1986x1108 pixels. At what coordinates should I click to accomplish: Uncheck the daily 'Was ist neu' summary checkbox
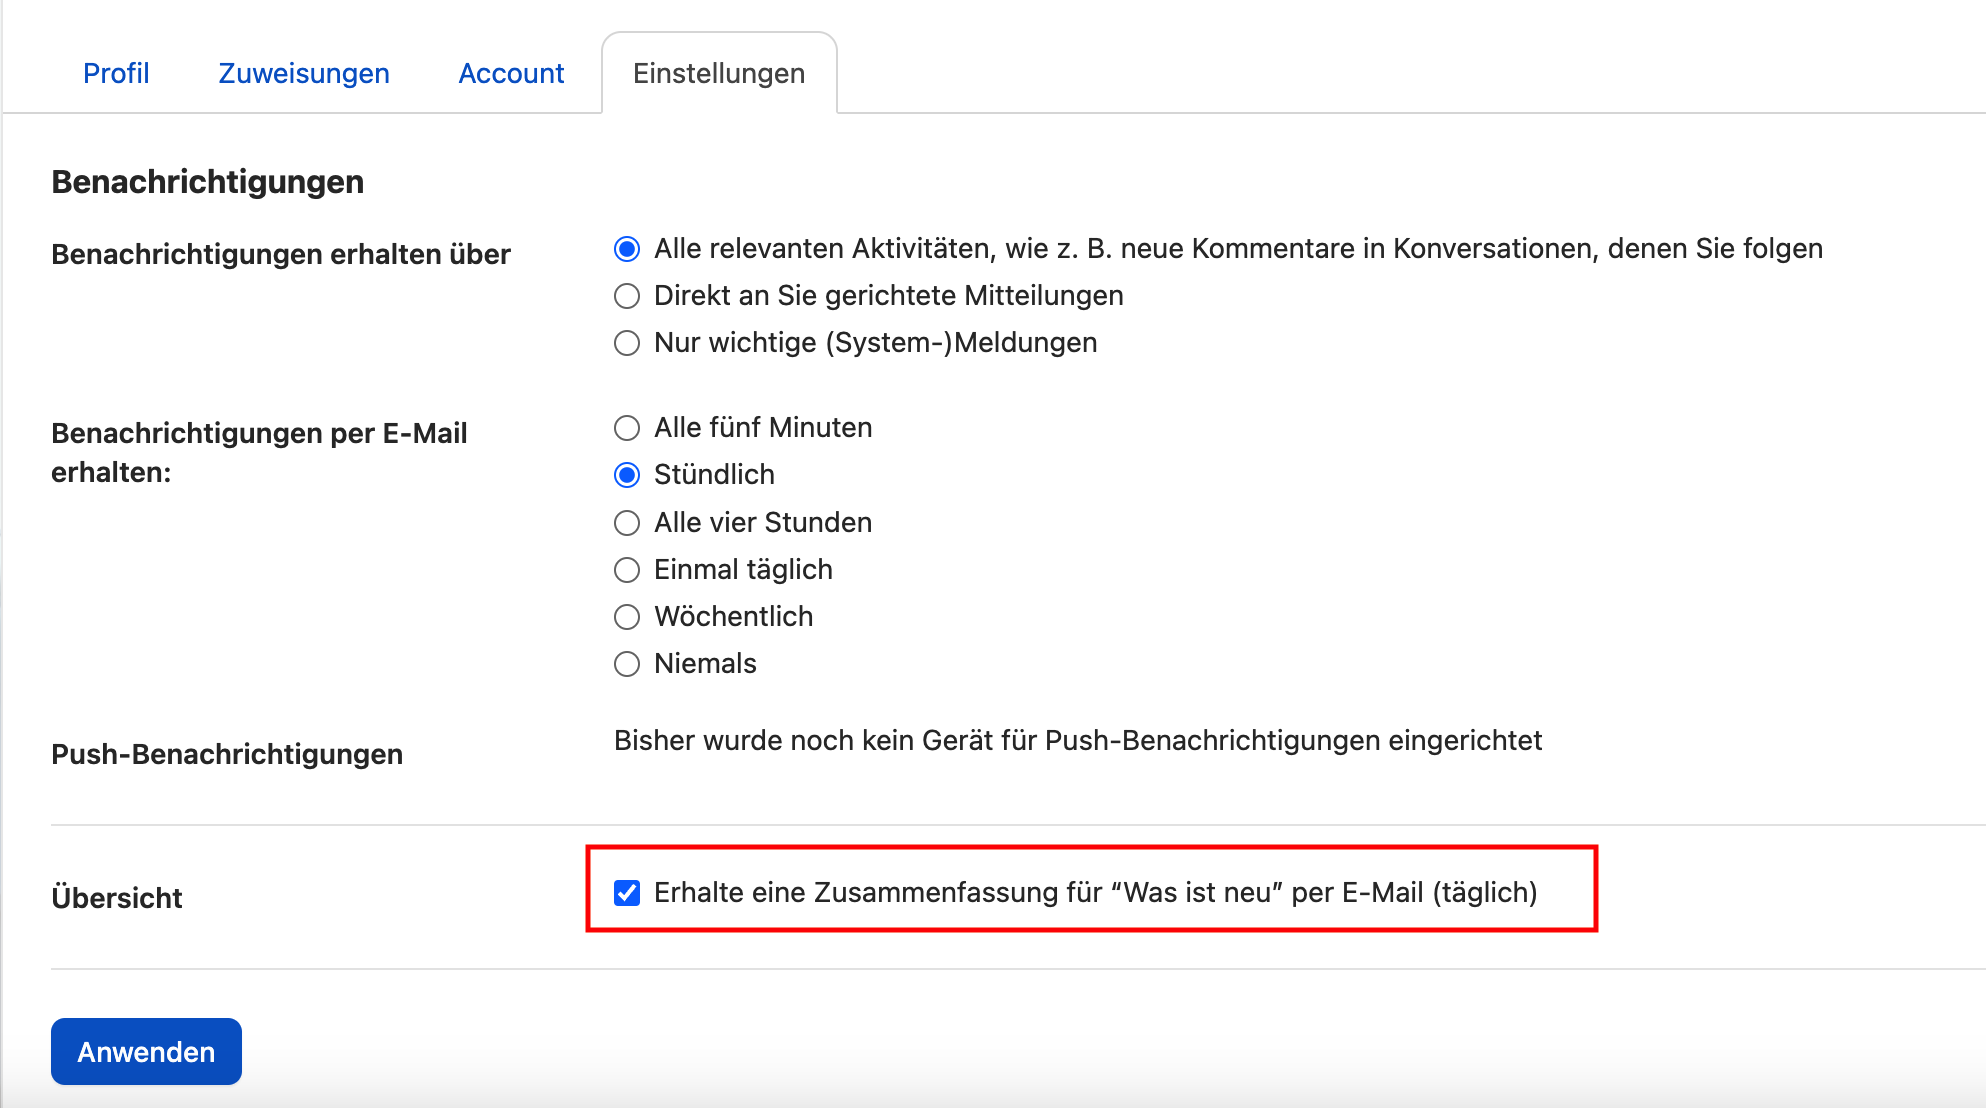pos(627,893)
